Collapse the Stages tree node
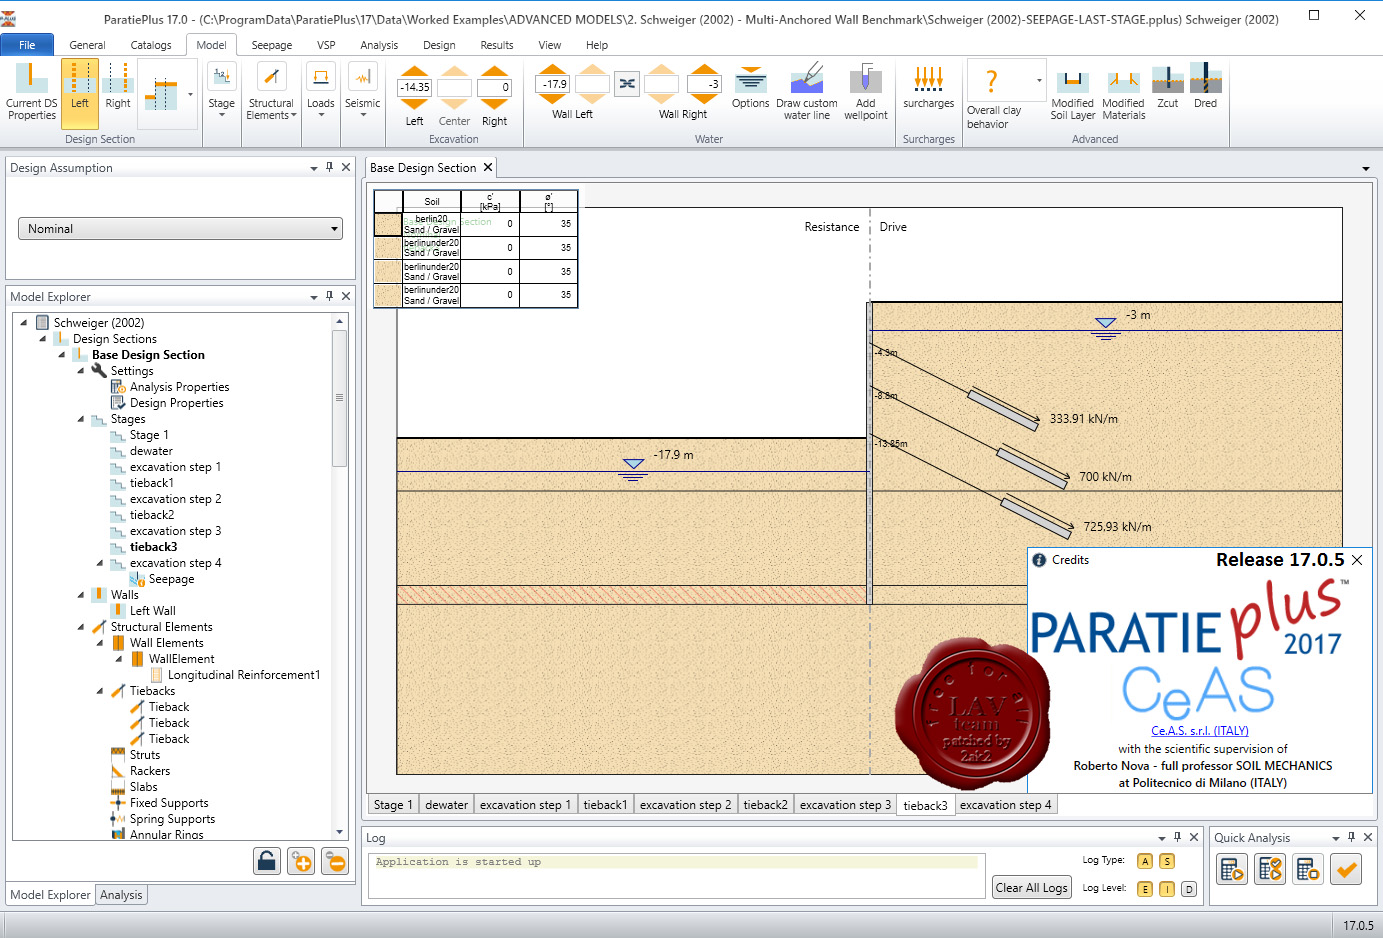This screenshot has width=1383, height=938. pos(81,419)
